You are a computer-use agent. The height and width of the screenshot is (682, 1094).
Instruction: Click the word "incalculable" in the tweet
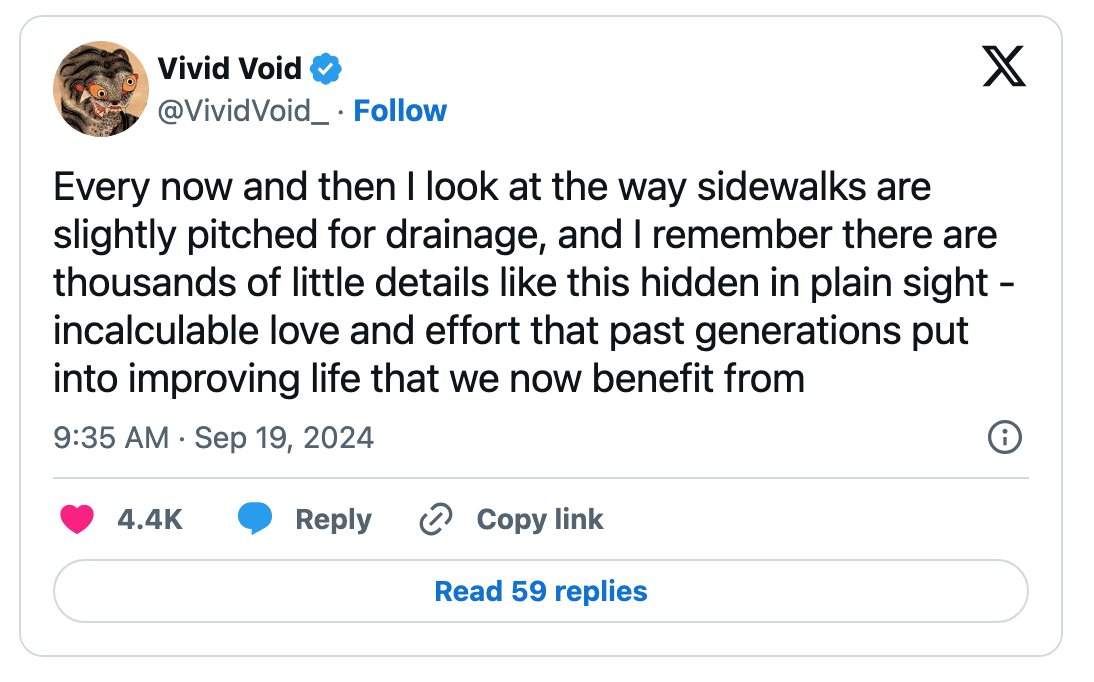click(156, 331)
